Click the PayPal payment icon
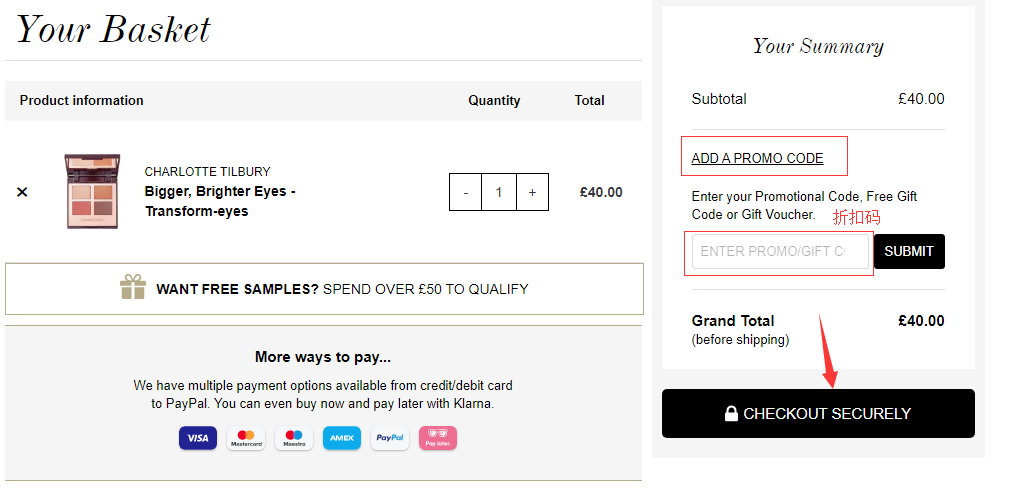The image size is (1030, 491). (x=390, y=438)
